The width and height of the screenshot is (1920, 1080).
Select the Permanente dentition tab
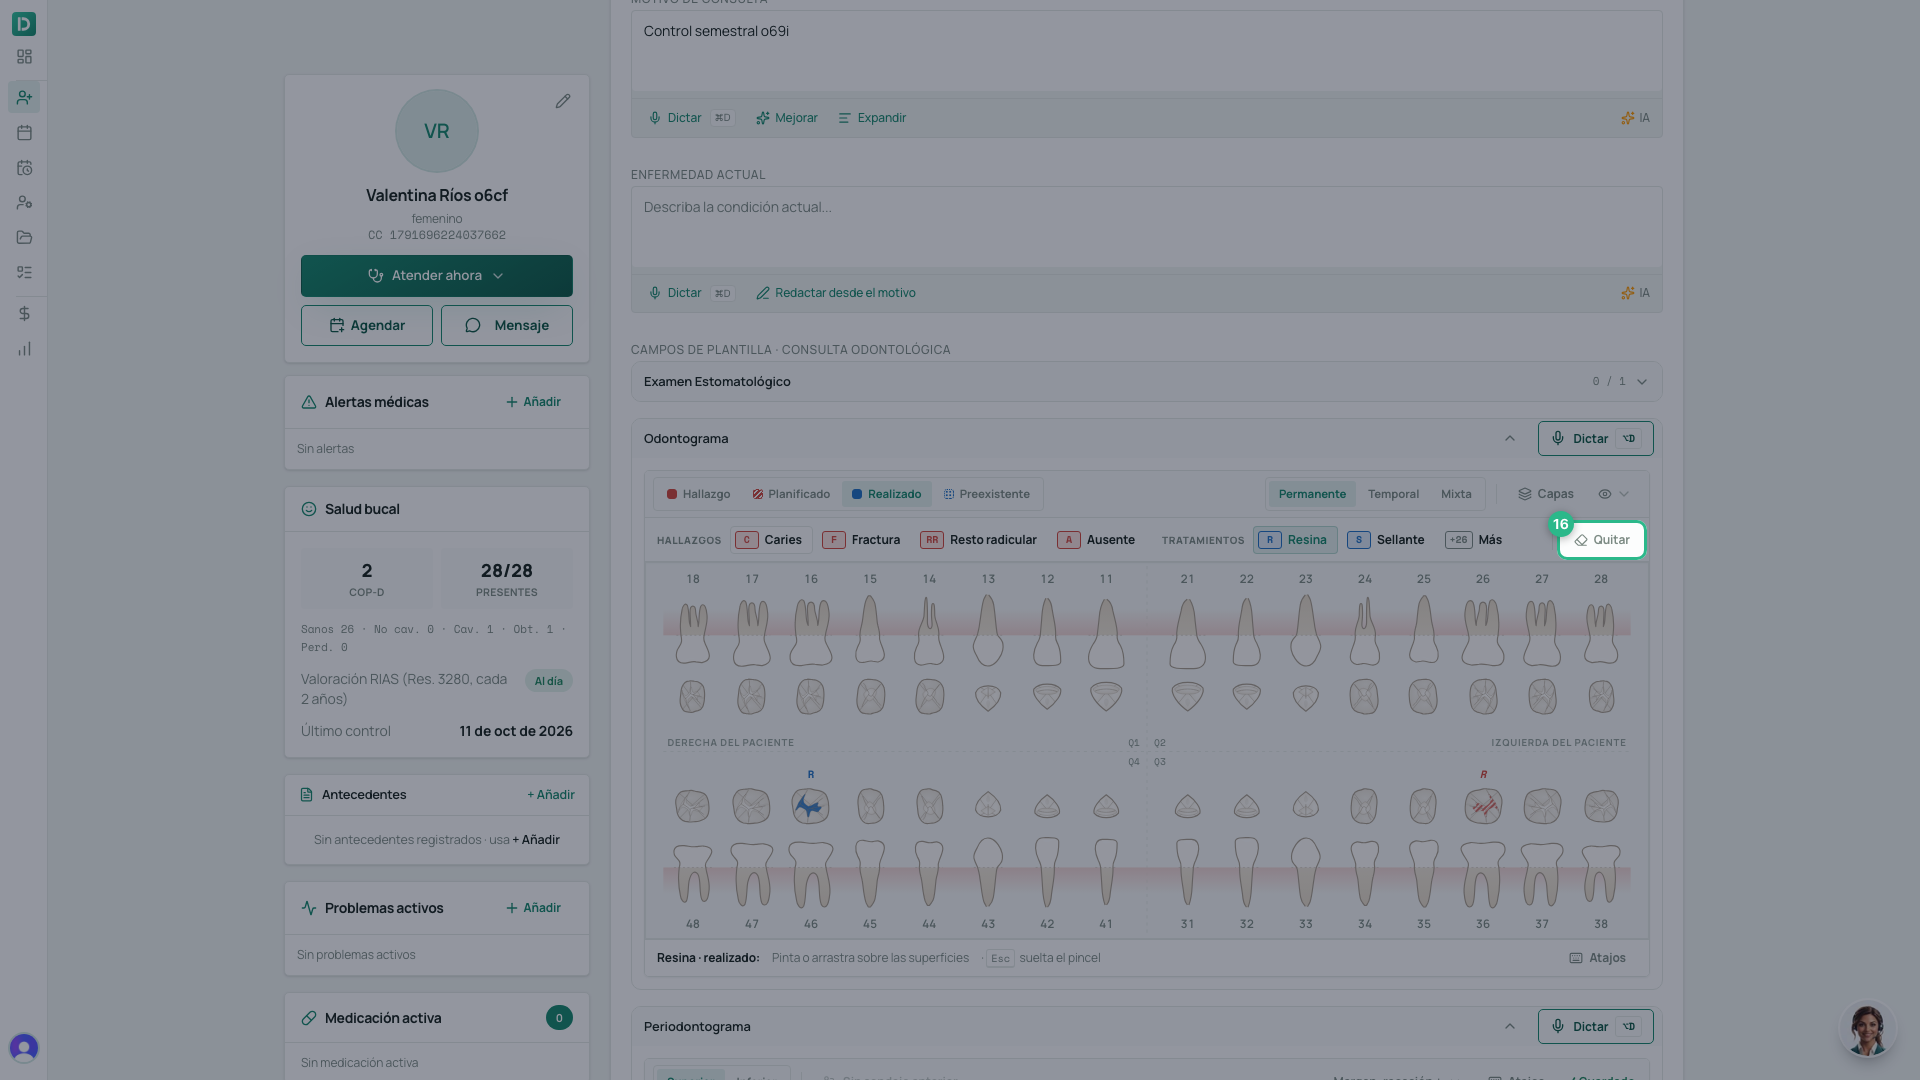(x=1312, y=494)
